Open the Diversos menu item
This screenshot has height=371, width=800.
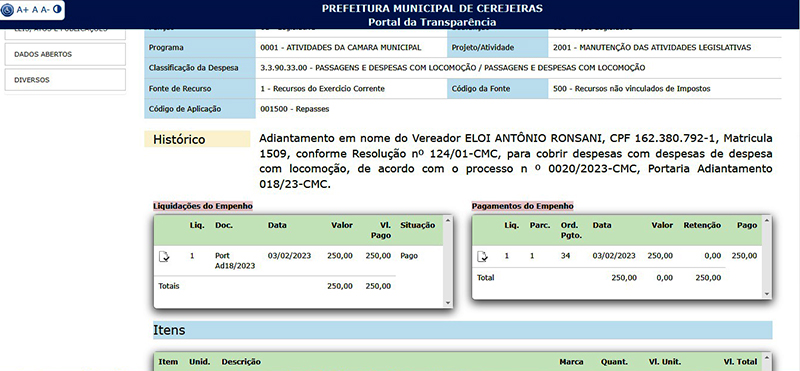(65, 80)
